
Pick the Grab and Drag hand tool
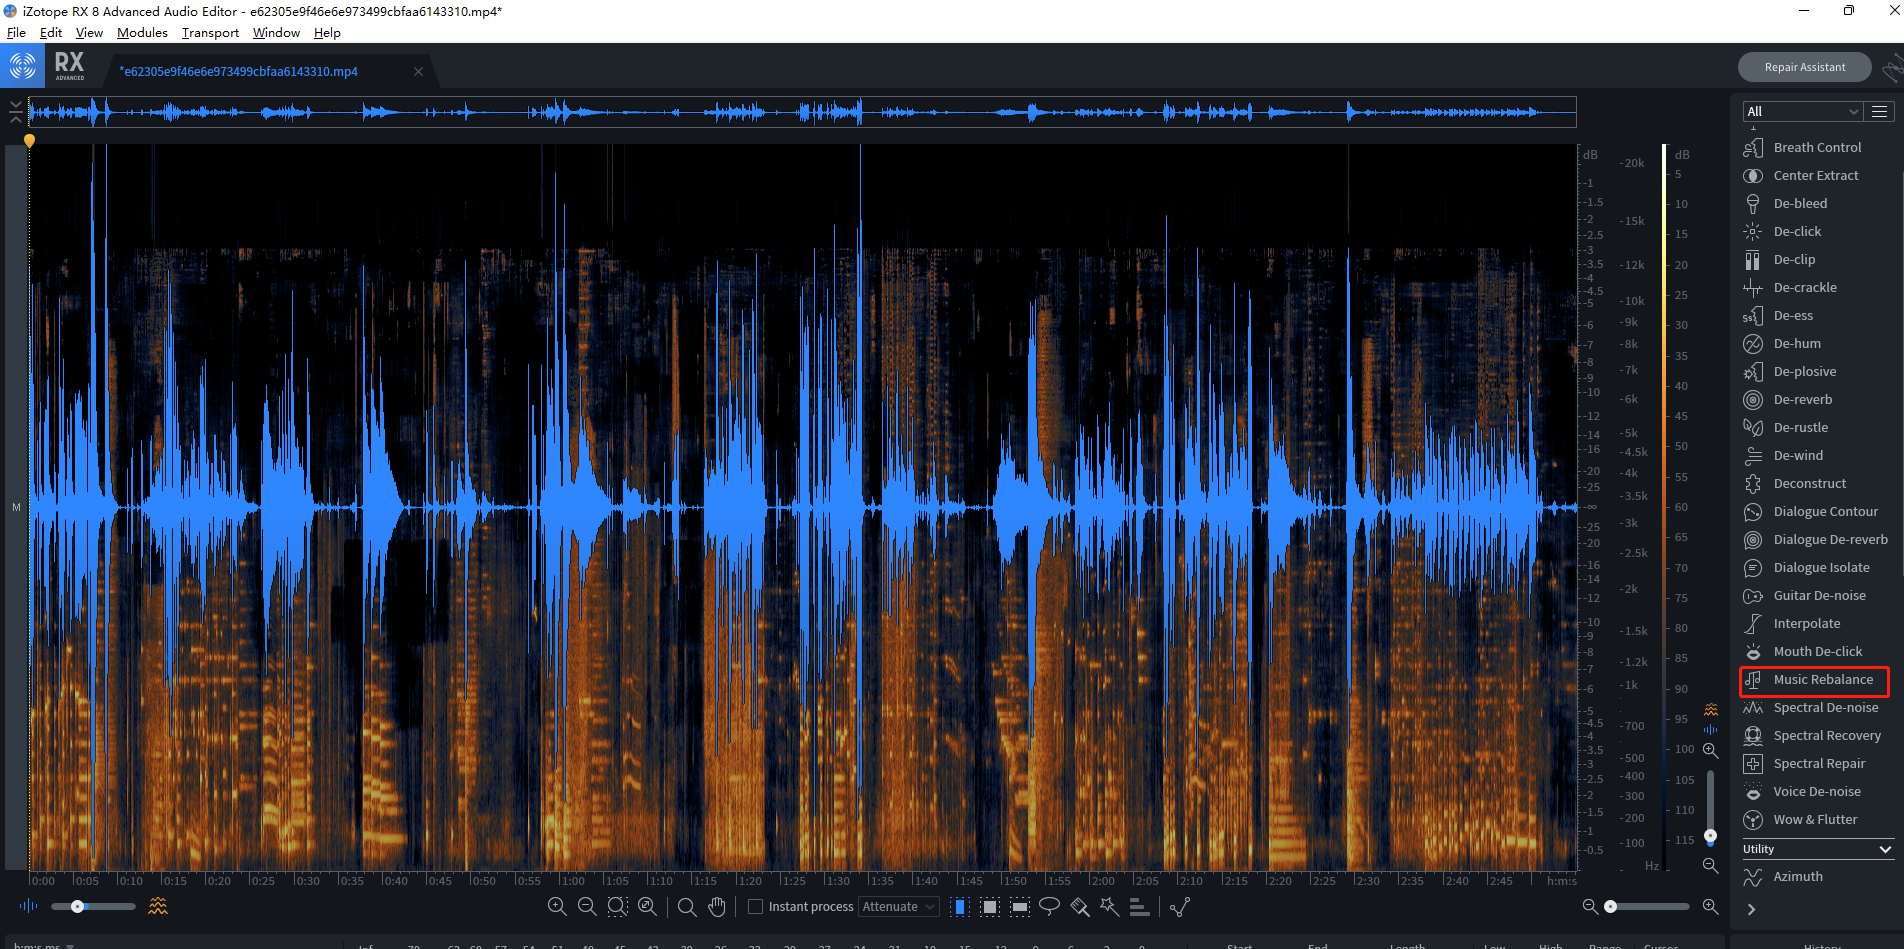click(717, 906)
